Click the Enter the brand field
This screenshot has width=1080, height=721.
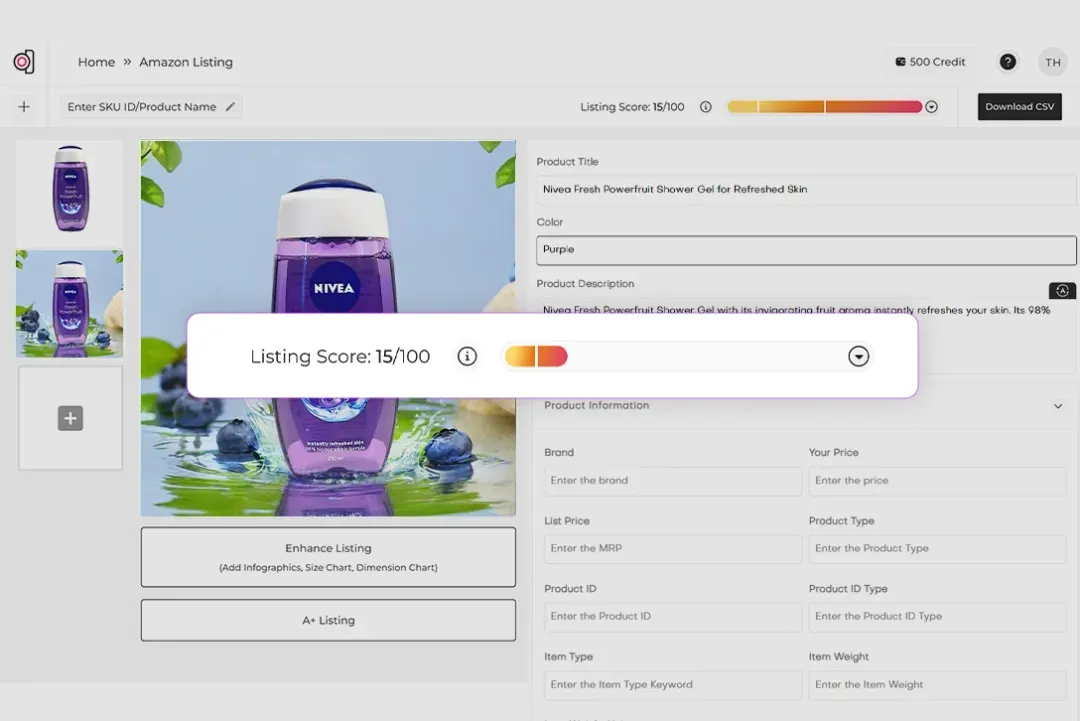(672, 481)
